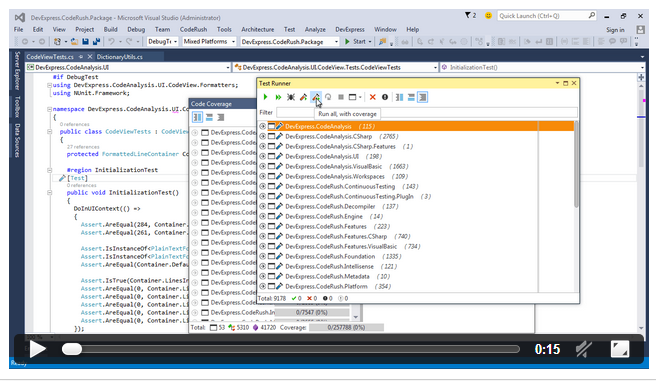
Task: Check the DevExpress.CodeAnalysis.VisualBasic checkbox
Action: [272, 166]
